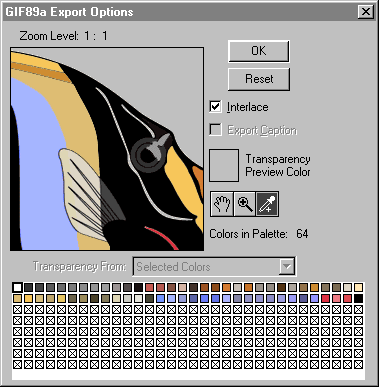Click the Reset button

coord(259,79)
